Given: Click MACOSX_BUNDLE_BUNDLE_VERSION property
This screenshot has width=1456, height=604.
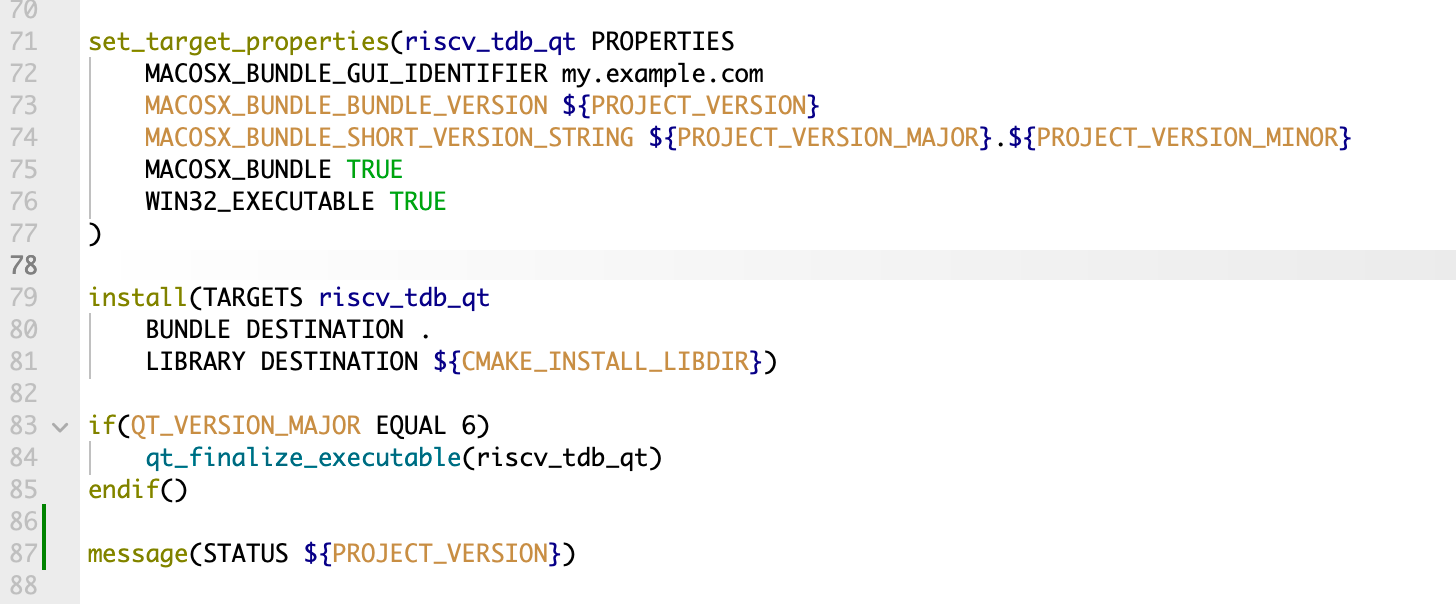Looking at the screenshot, I should click(346, 106).
